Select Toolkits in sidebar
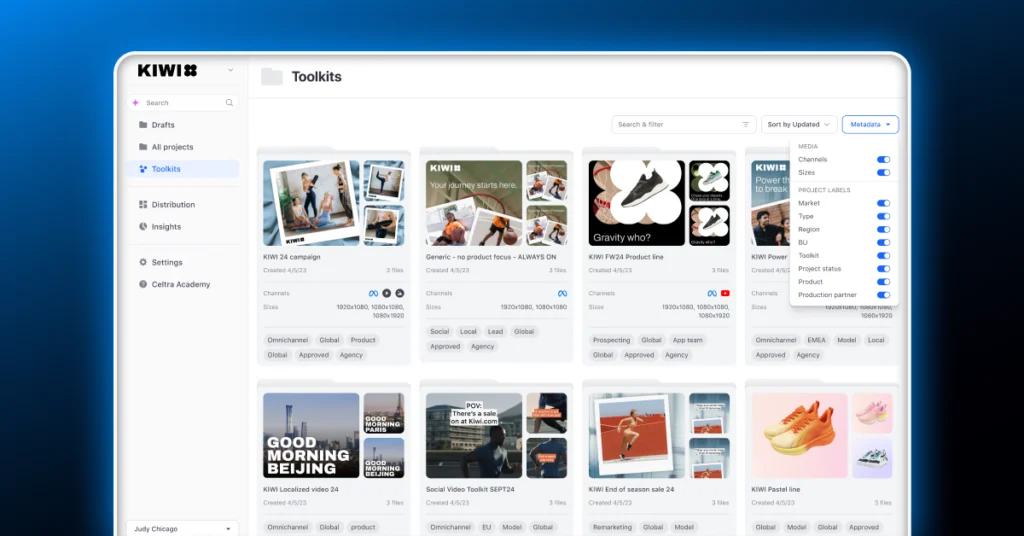The width and height of the screenshot is (1024, 536). click(x=182, y=168)
